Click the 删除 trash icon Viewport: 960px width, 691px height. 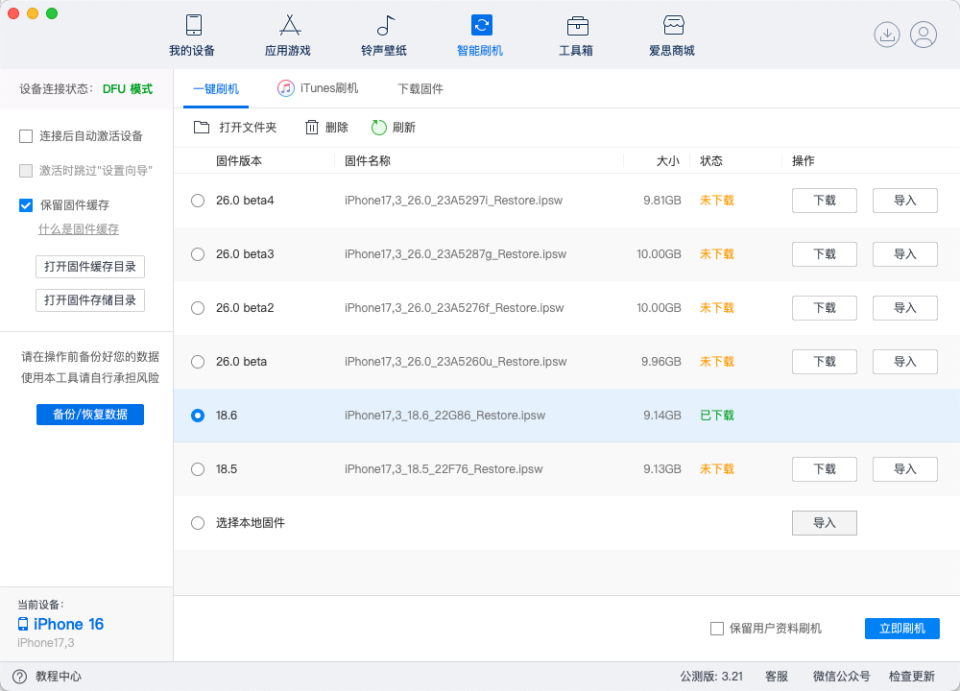coord(312,127)
